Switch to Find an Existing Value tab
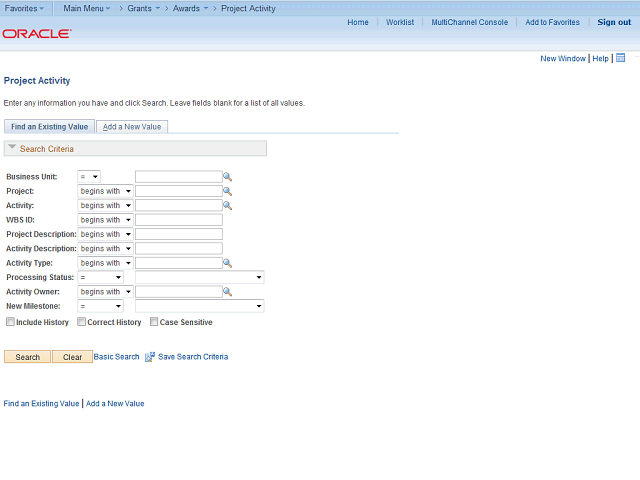640x480 pixels. (49, 127)
